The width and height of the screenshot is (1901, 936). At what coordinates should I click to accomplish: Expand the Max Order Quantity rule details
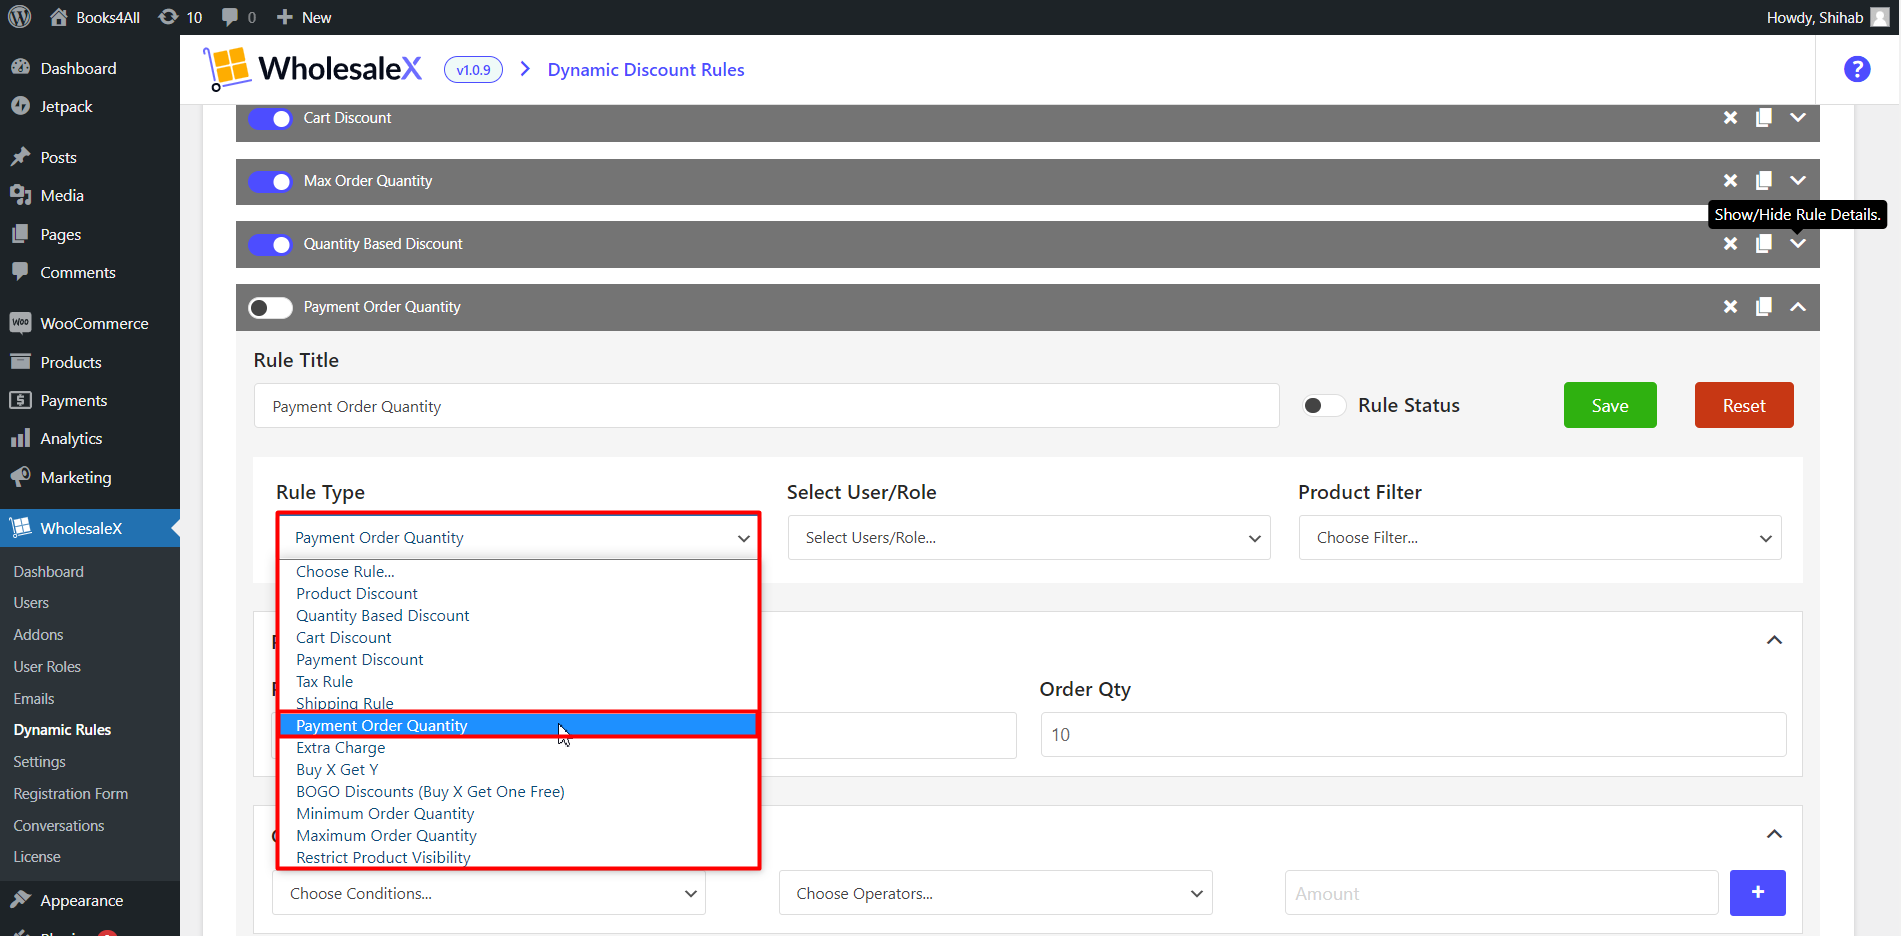click(x=1798, y=181)
